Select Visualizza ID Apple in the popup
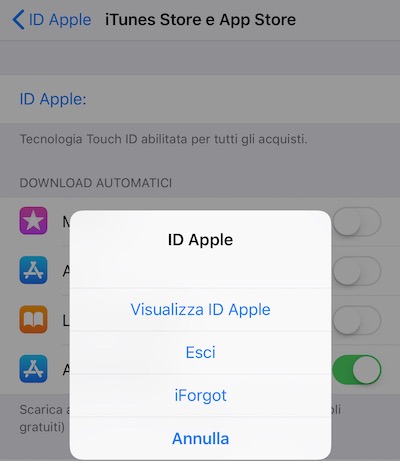Image resolution: width=400 pixels, height=461 pixels. (x=200, y=310)
